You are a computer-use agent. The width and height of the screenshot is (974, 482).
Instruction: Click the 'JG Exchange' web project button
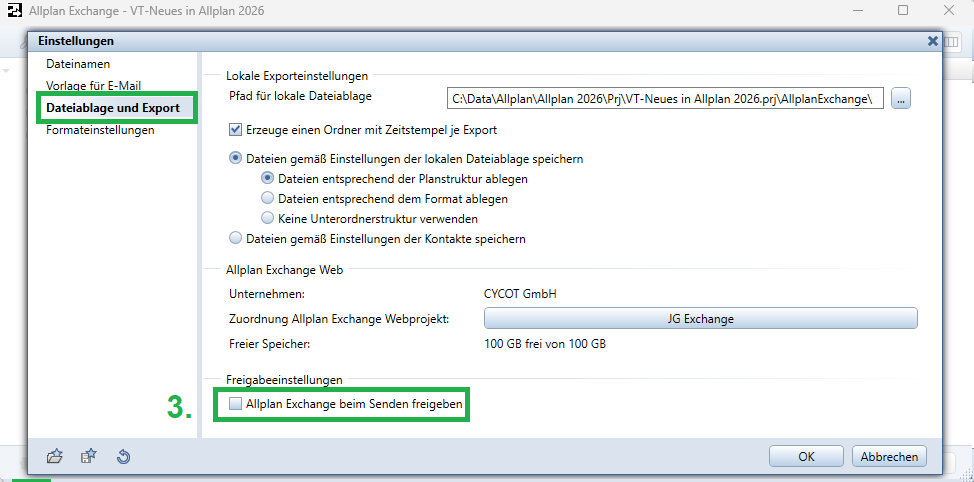coord(700,319)
